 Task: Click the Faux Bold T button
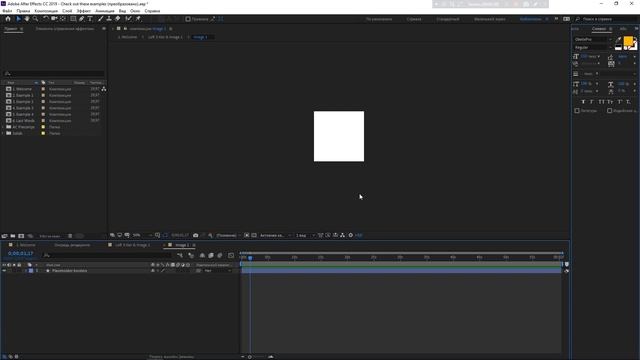583,102
